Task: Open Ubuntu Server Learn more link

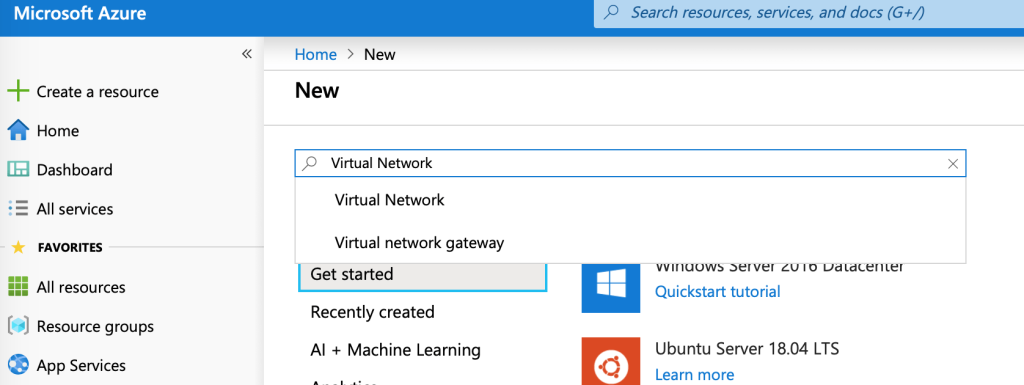Action: pos(694,375)
